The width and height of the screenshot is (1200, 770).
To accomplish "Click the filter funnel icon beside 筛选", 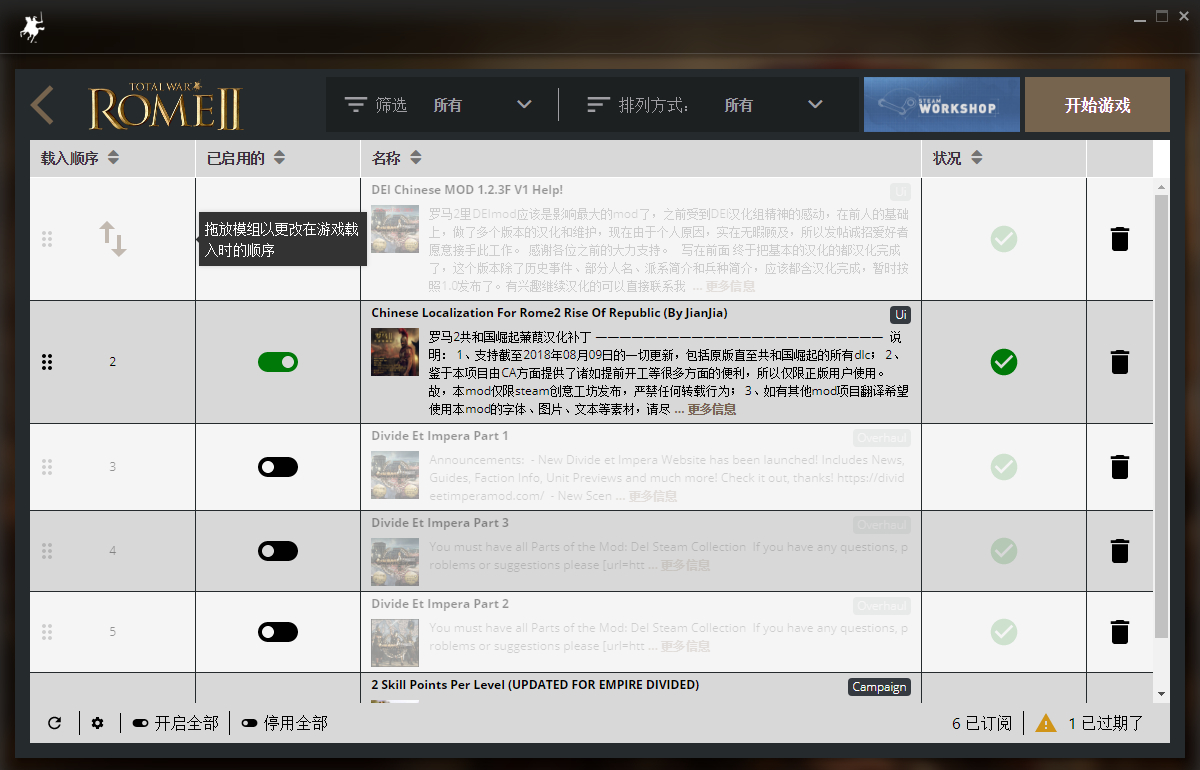I will click(x=356, y=105).
